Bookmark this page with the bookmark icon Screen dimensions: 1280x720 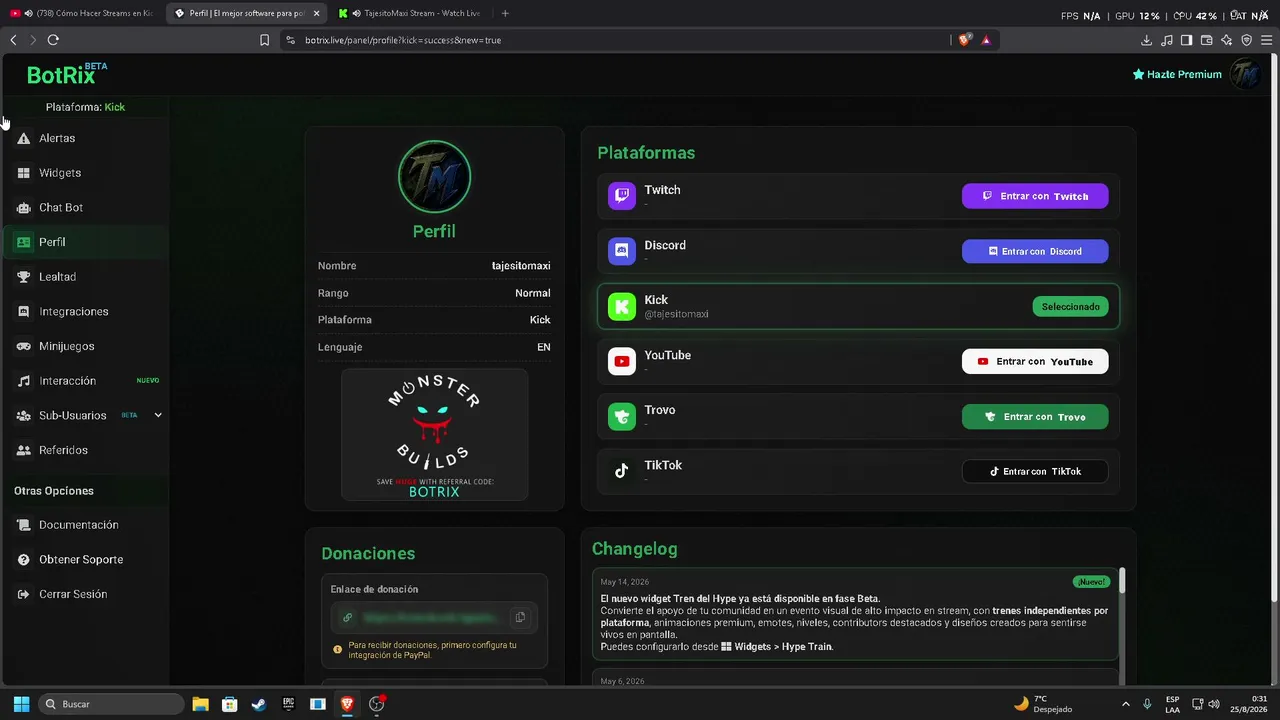pyautogui.click(x=264, y=40)
